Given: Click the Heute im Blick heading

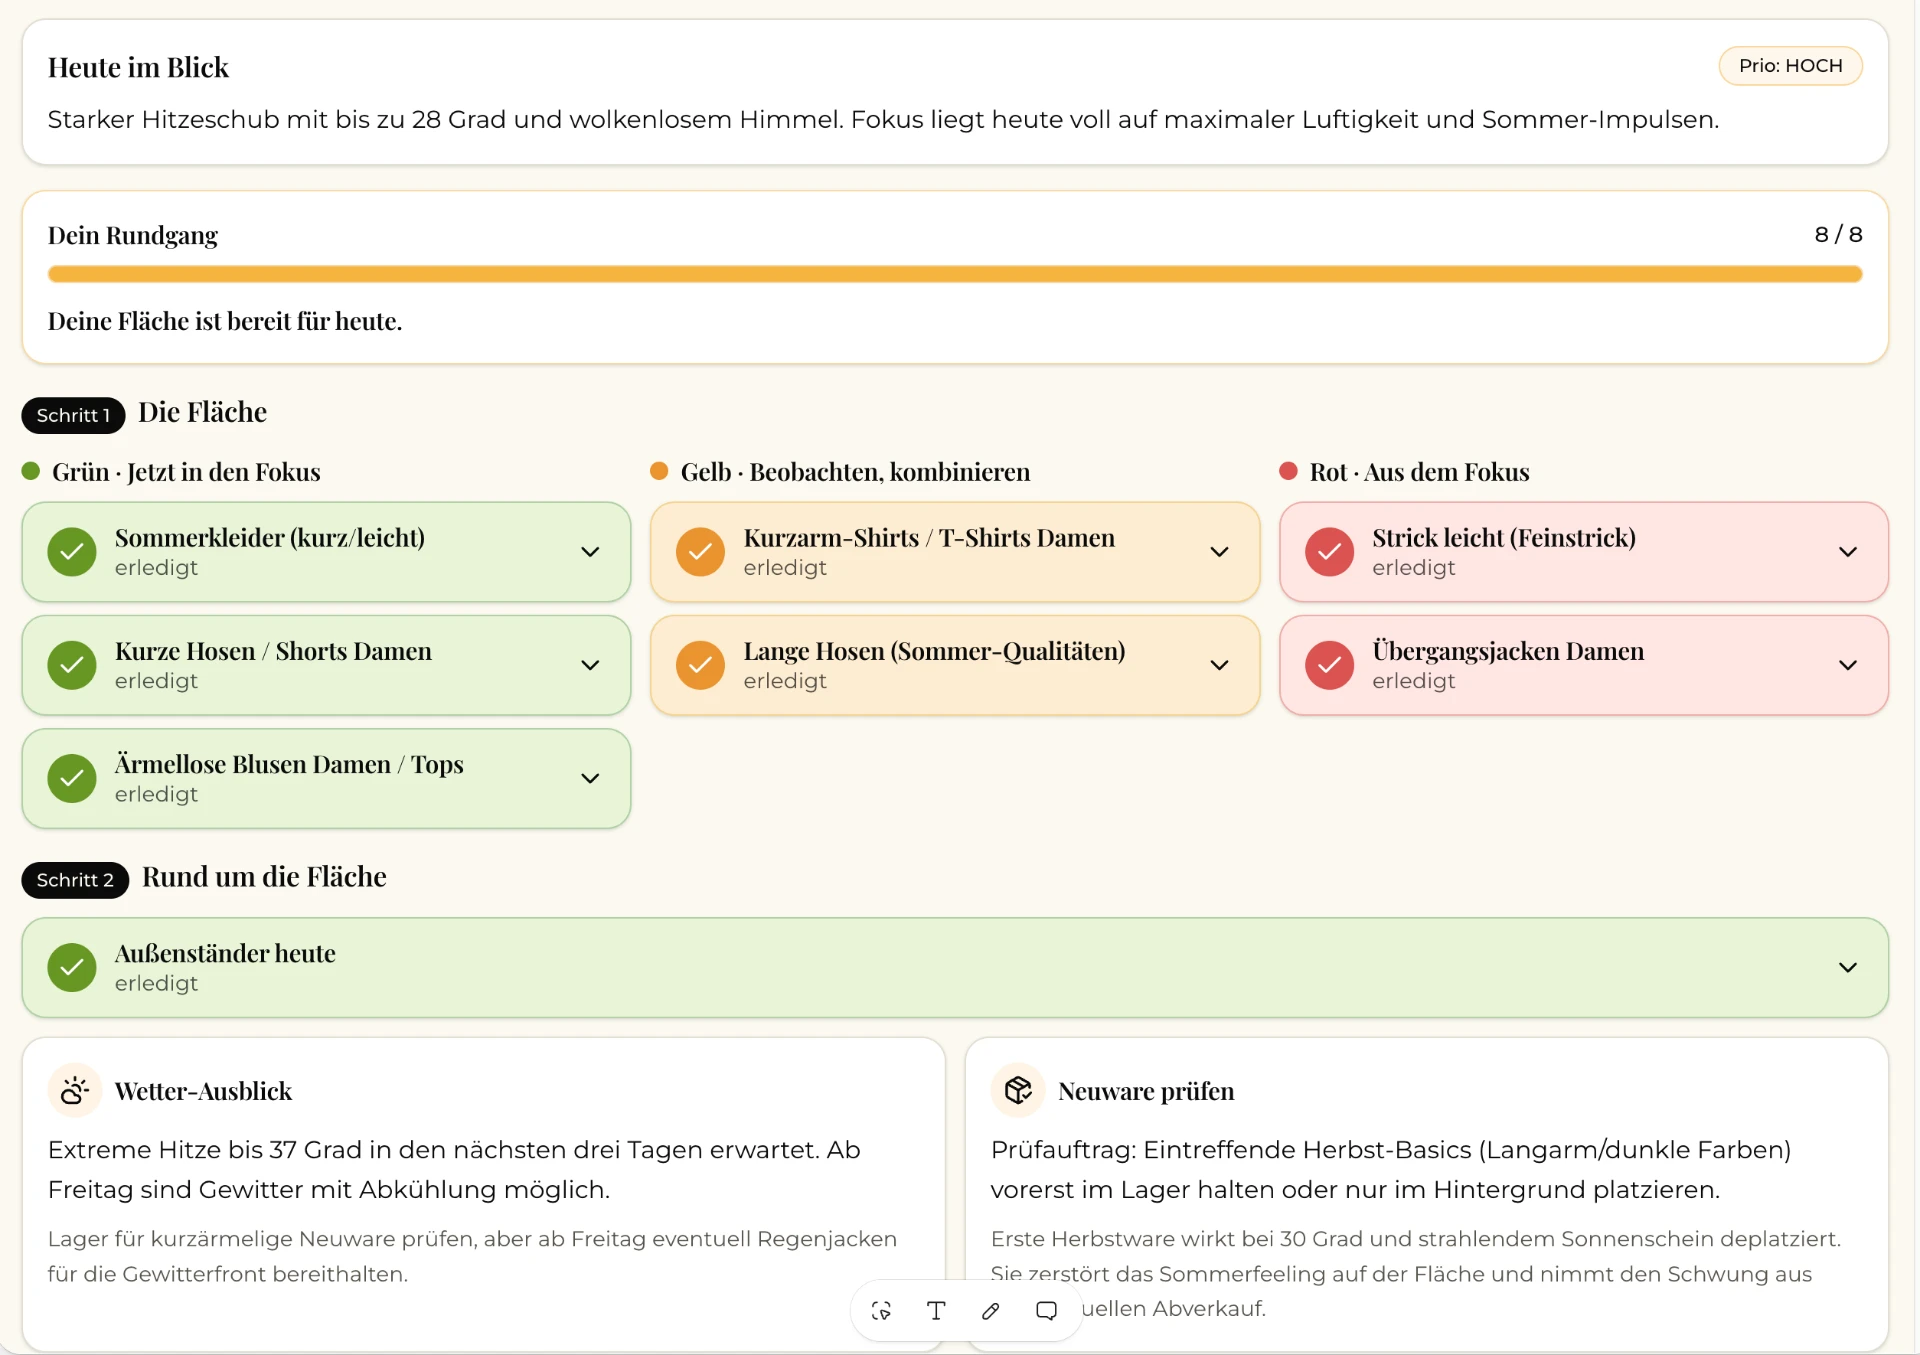Looking at the screenshot, I should [138, 67].
